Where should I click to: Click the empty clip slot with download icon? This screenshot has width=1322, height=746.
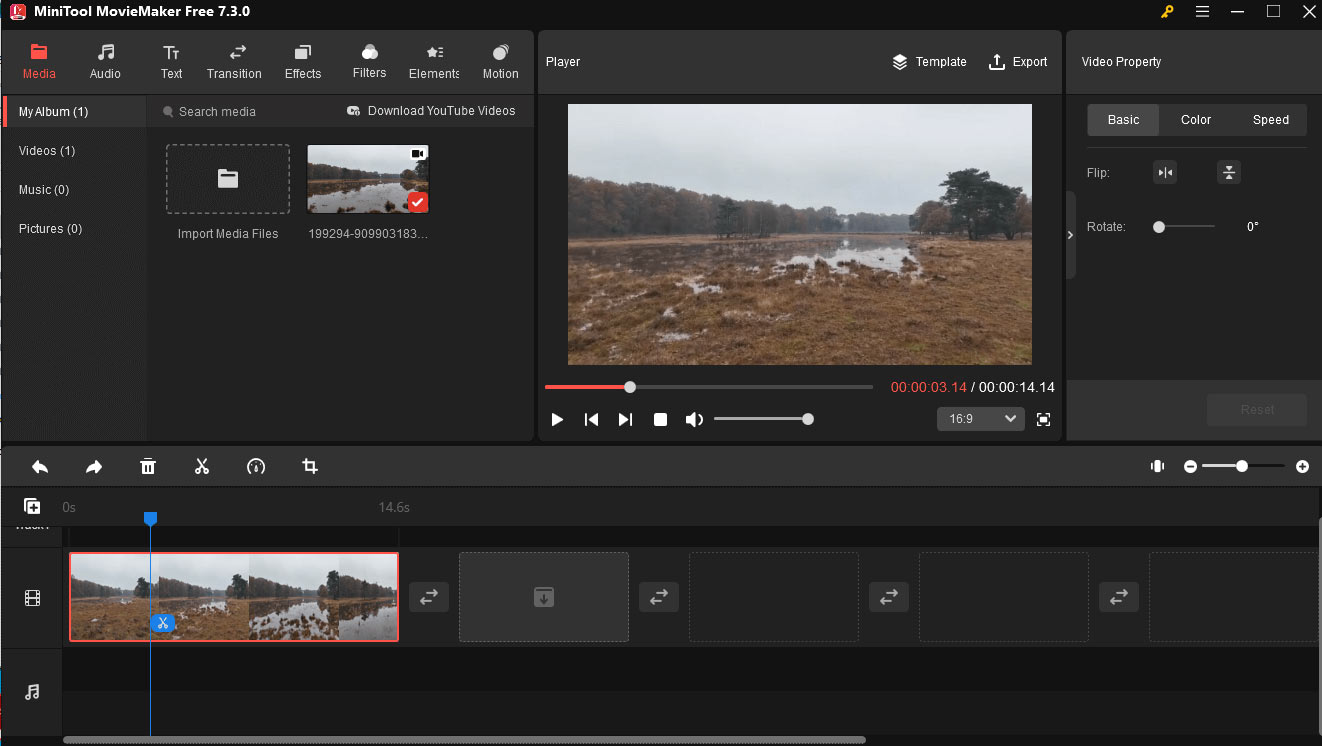pos(544,597)
